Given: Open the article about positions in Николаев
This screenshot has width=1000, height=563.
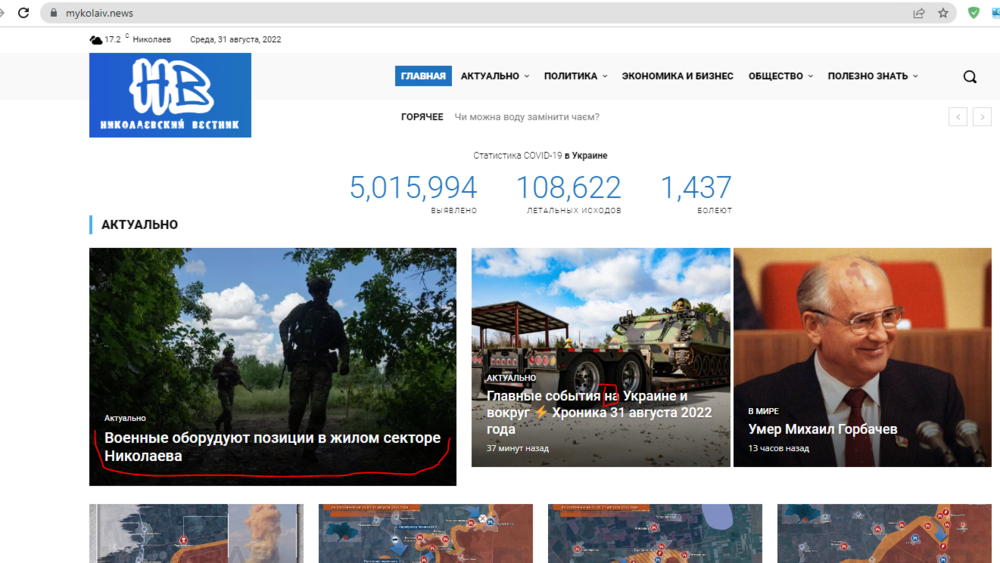Looking at the screenshot, I should 272,447.
